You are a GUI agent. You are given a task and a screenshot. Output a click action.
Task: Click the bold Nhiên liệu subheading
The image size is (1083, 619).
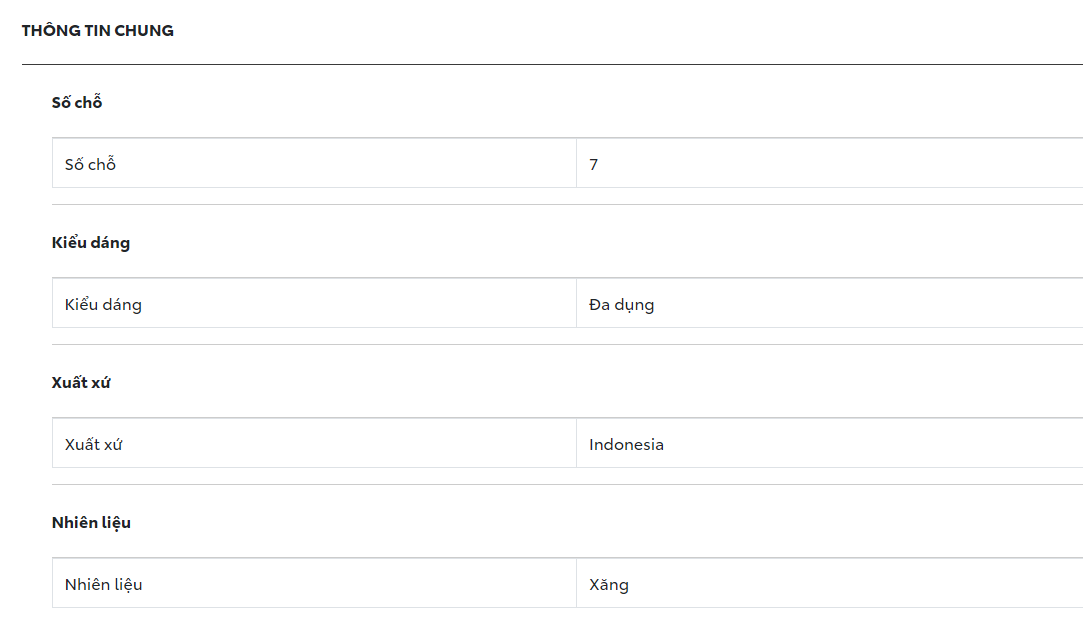[91, 523]
